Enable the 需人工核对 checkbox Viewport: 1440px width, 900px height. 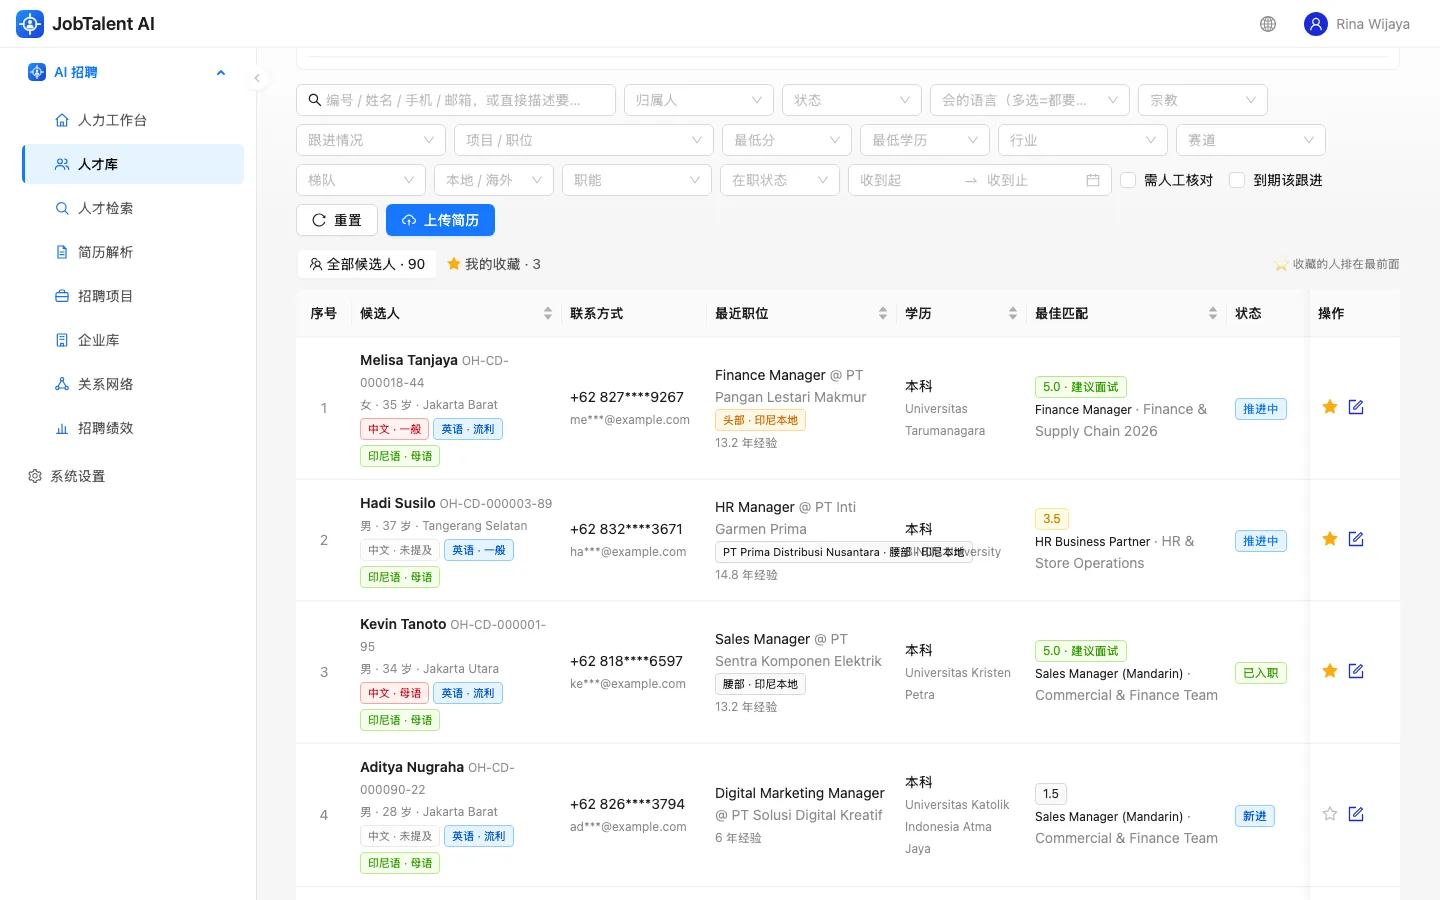1129,180
